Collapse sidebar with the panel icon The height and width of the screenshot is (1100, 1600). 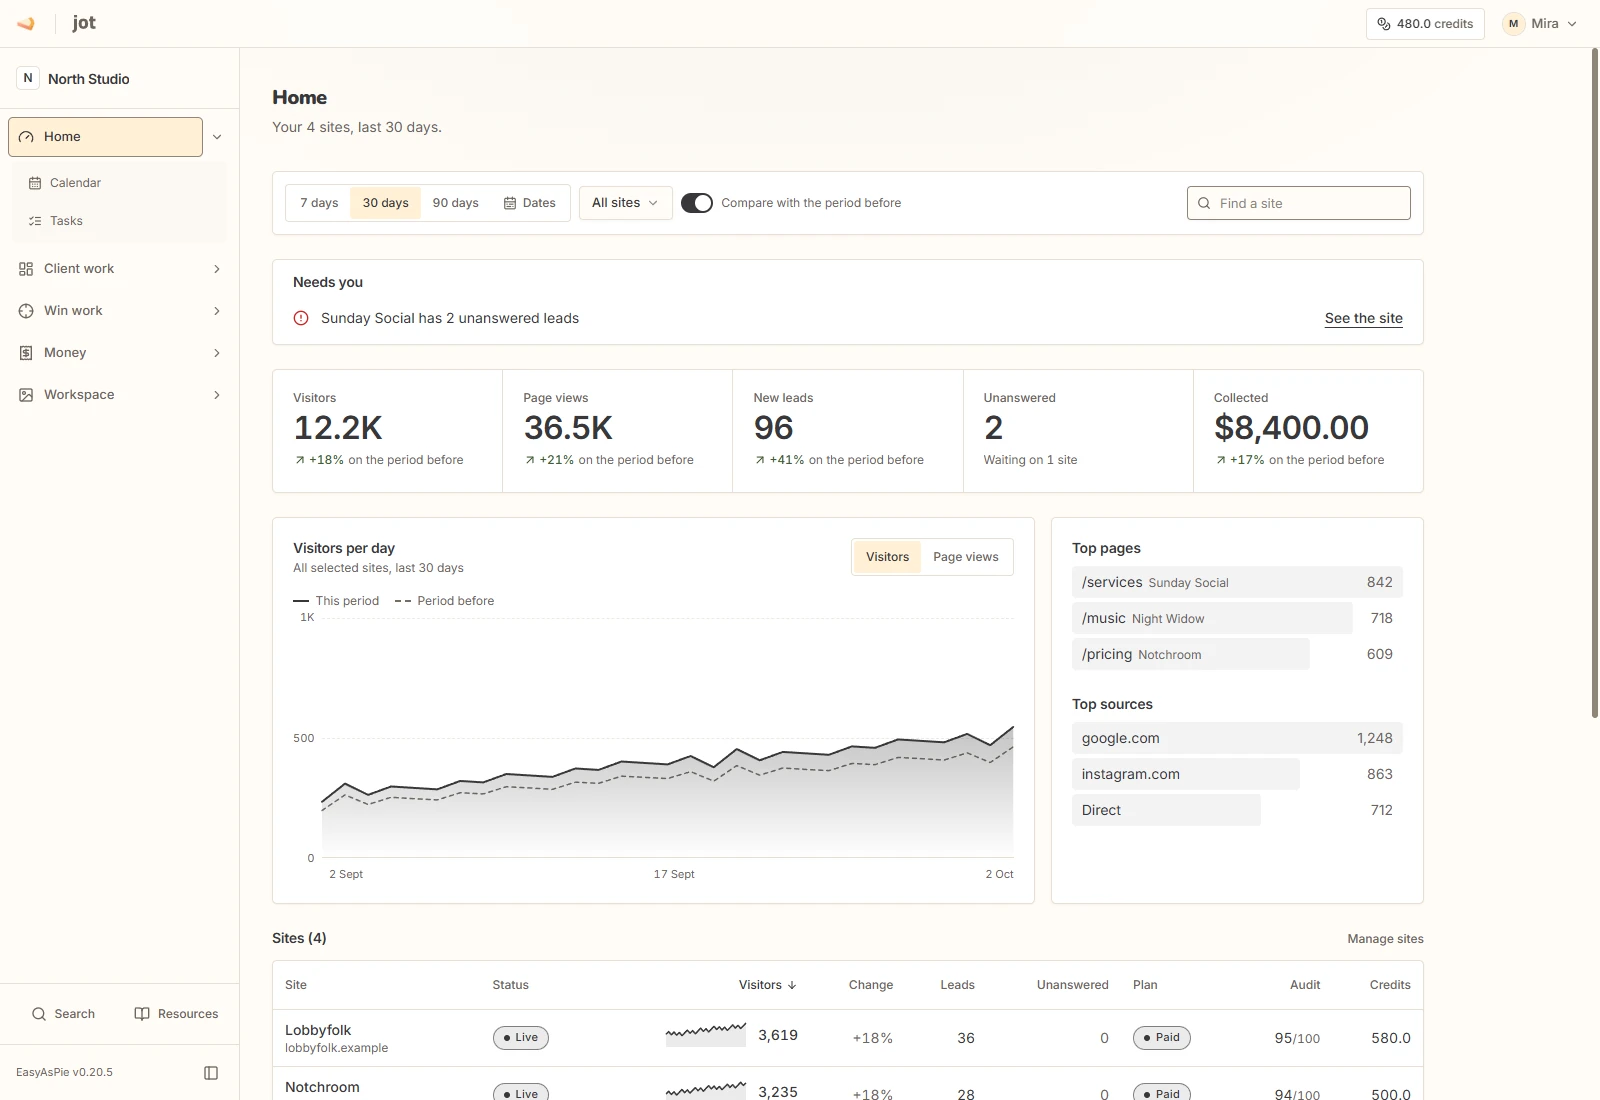[211, 1073]
